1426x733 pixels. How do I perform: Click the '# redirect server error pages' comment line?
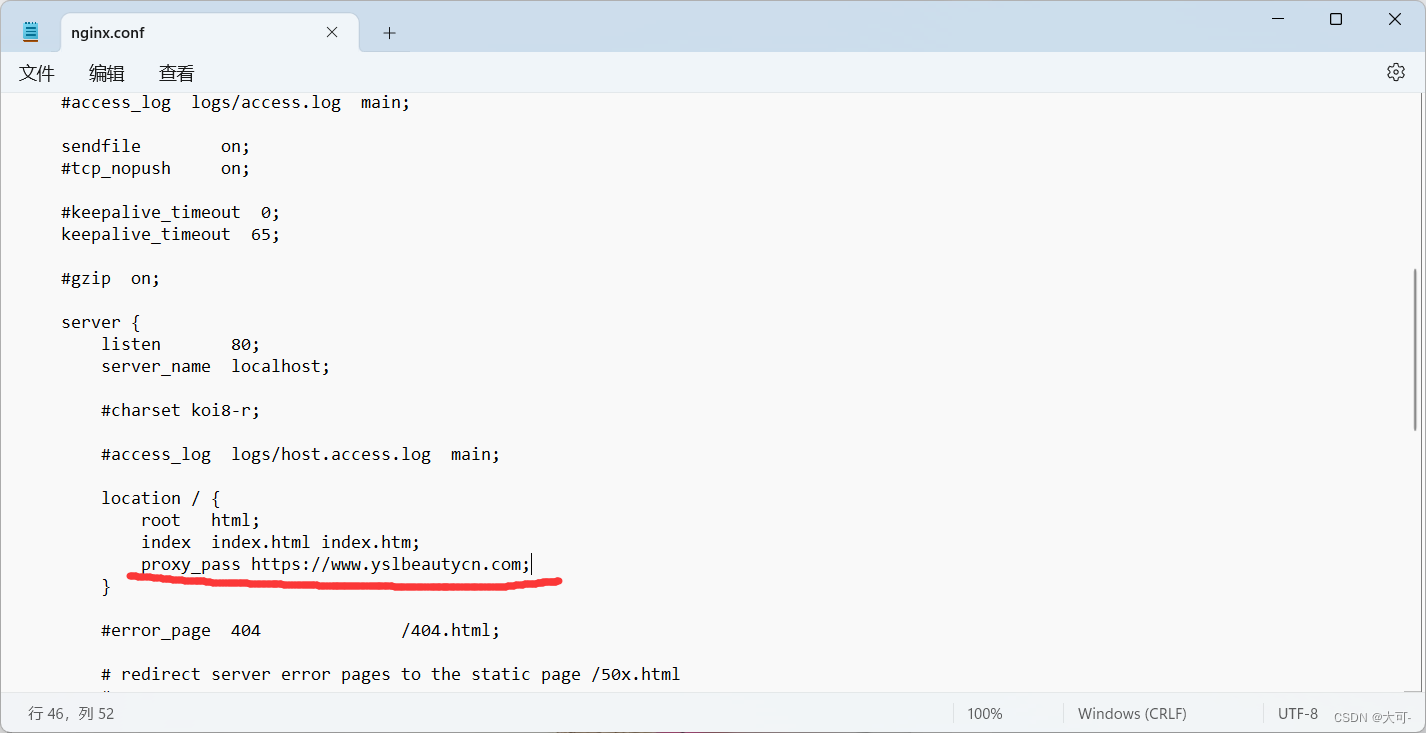[x=391, y=674]
